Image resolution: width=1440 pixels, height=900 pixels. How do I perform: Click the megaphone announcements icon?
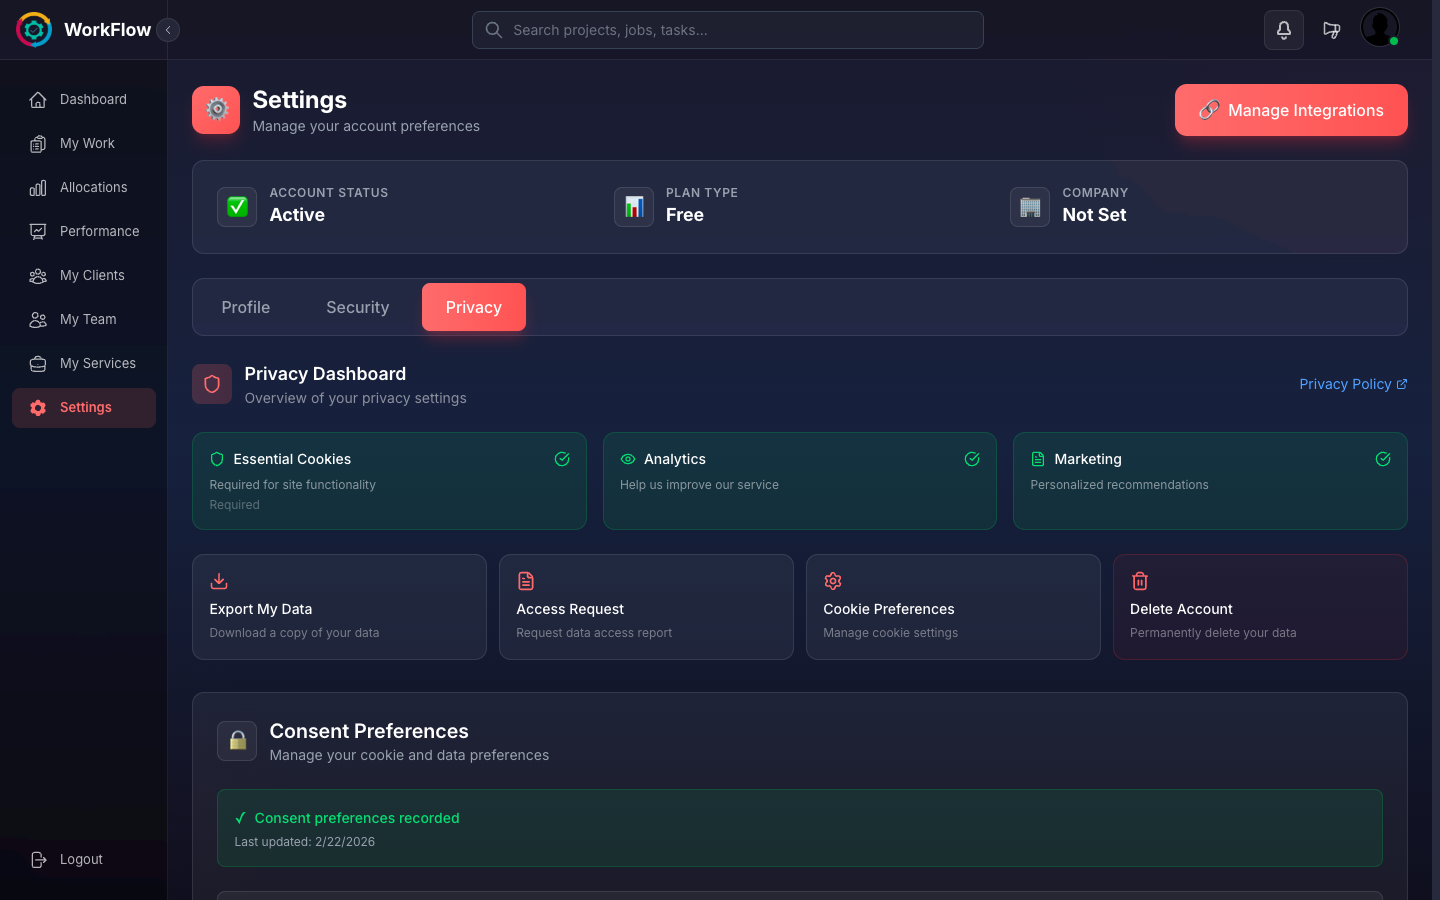1332,30
